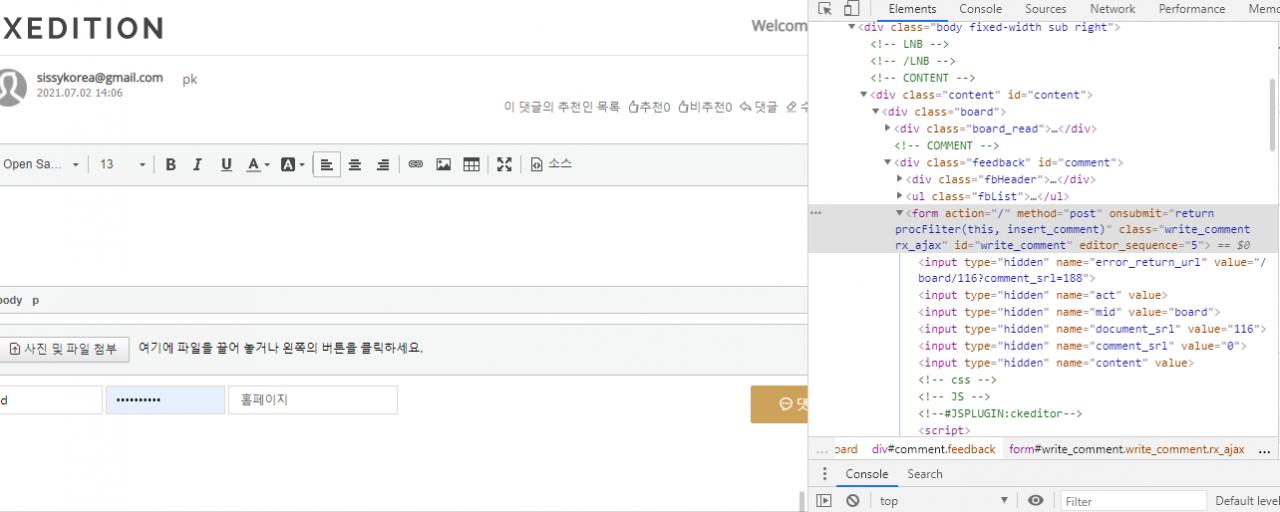
Task: Open the Sources tab in DevTools
Action: click(1045, 9)
